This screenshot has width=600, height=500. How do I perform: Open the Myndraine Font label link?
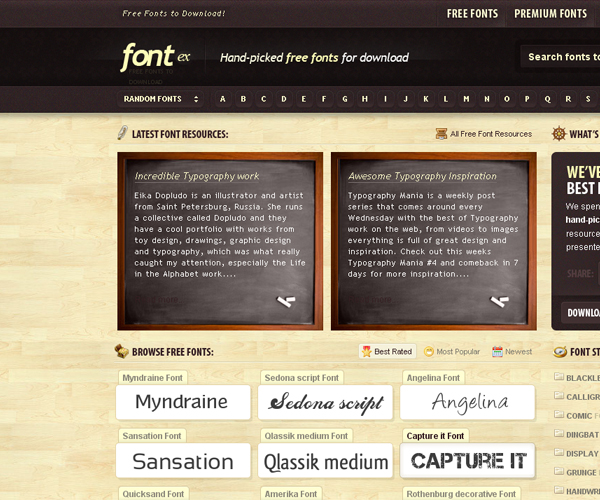[153, 378]
